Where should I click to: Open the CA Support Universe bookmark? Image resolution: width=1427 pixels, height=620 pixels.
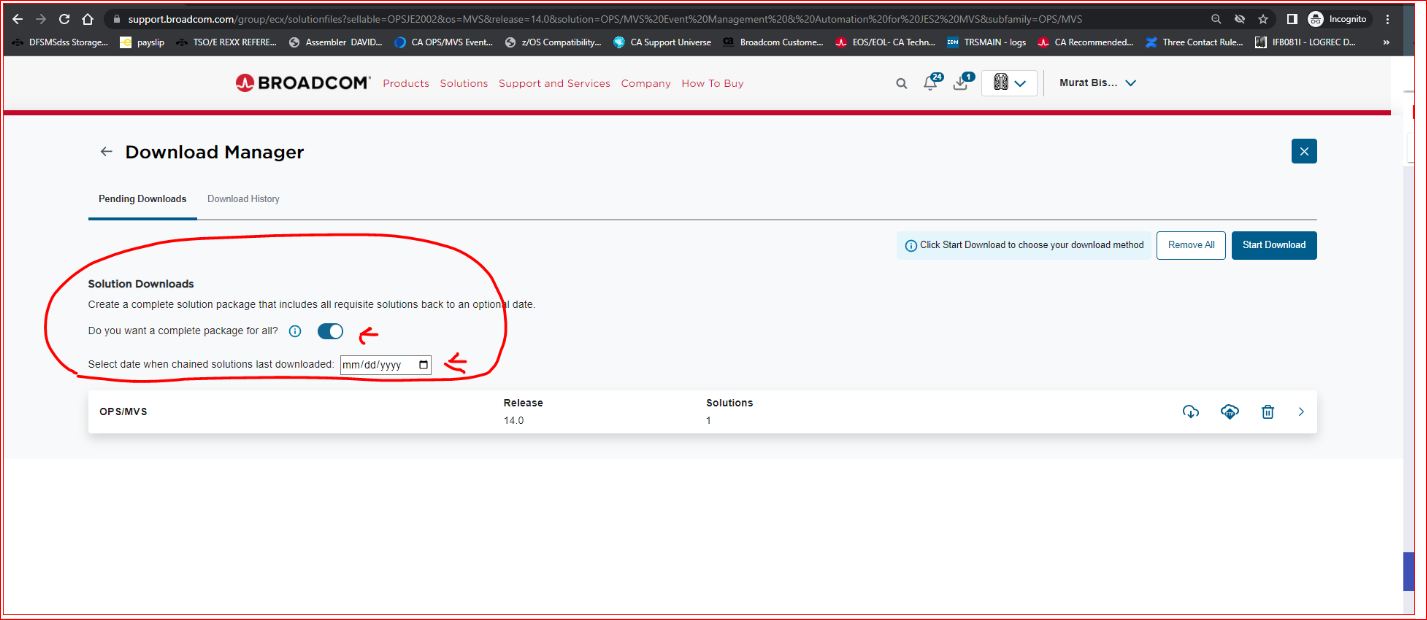[662, 43]
